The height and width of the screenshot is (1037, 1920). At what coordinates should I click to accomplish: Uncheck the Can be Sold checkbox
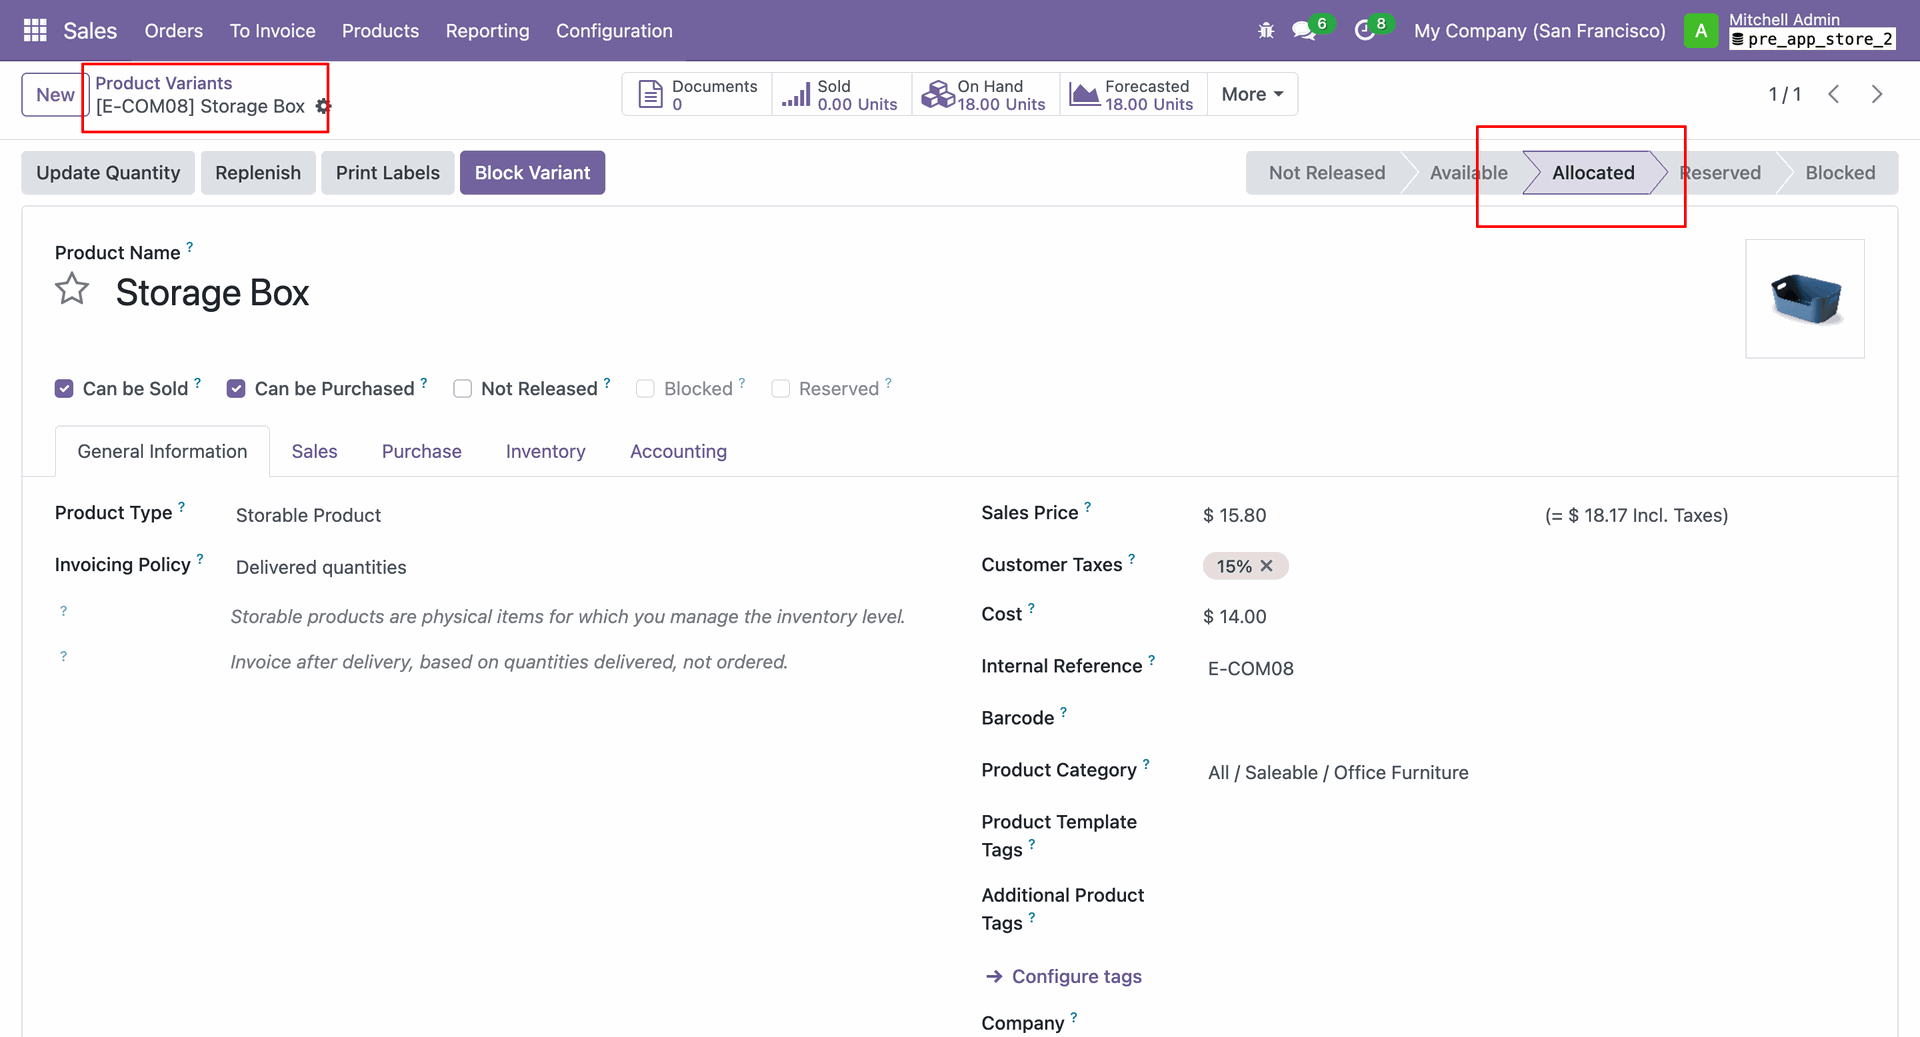[64, 389]
